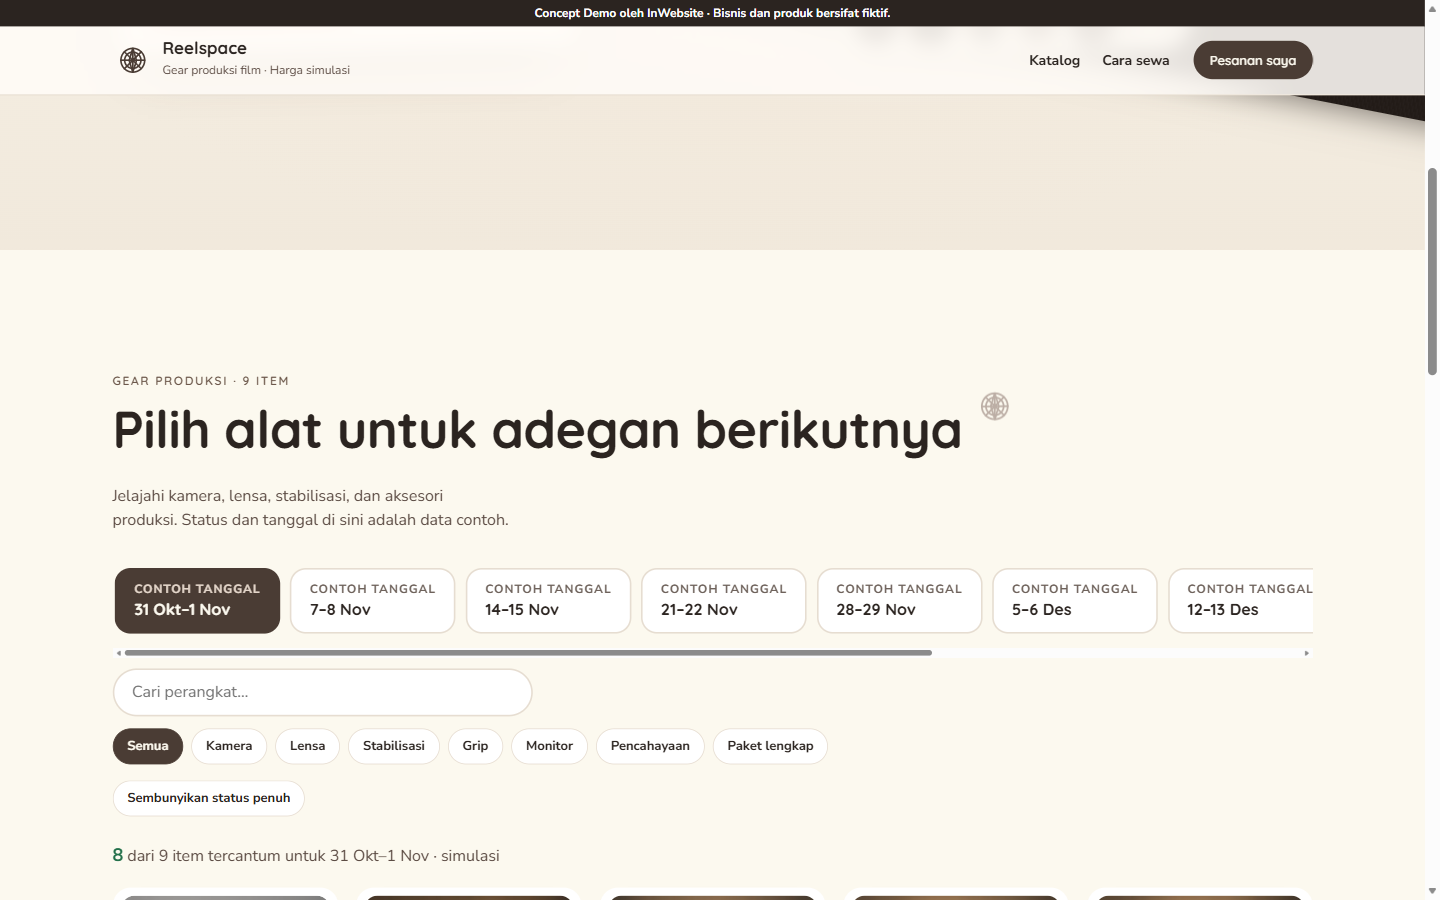Select the 7–8 Nov date

pyautogui.click(x=372, y=600)
